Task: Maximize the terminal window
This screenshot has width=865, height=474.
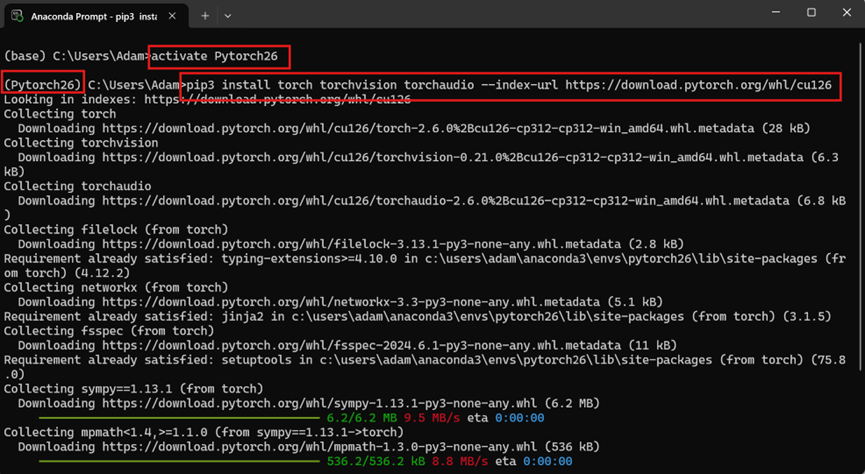Action: [811, 12]
